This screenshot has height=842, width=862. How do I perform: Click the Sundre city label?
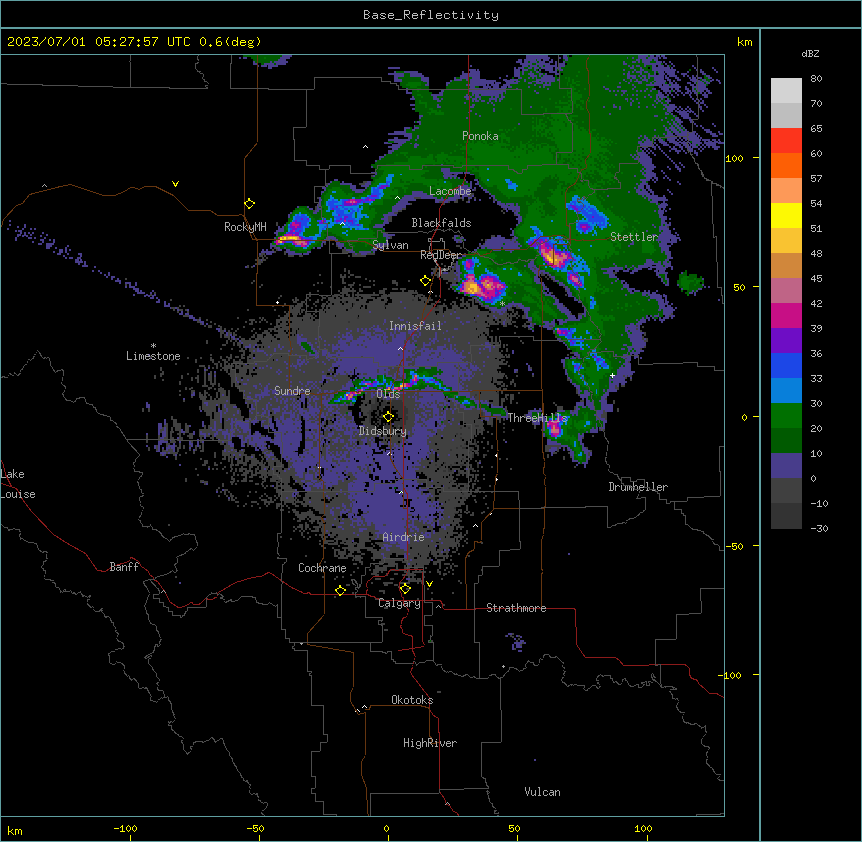[x=292, y=391]
